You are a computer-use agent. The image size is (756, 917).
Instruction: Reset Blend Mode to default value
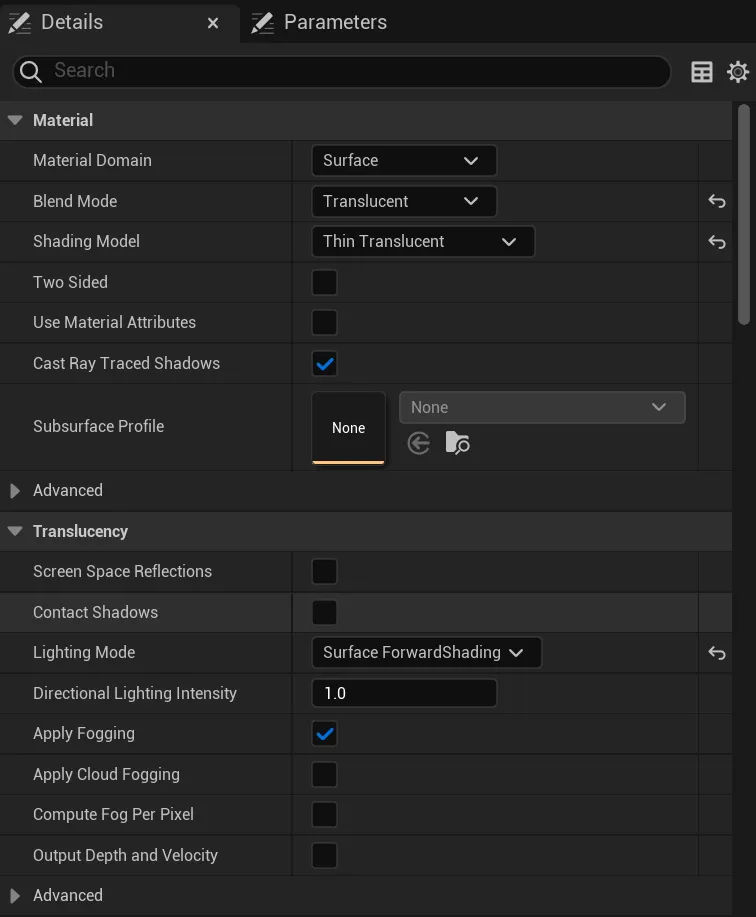tap(717, 201)
